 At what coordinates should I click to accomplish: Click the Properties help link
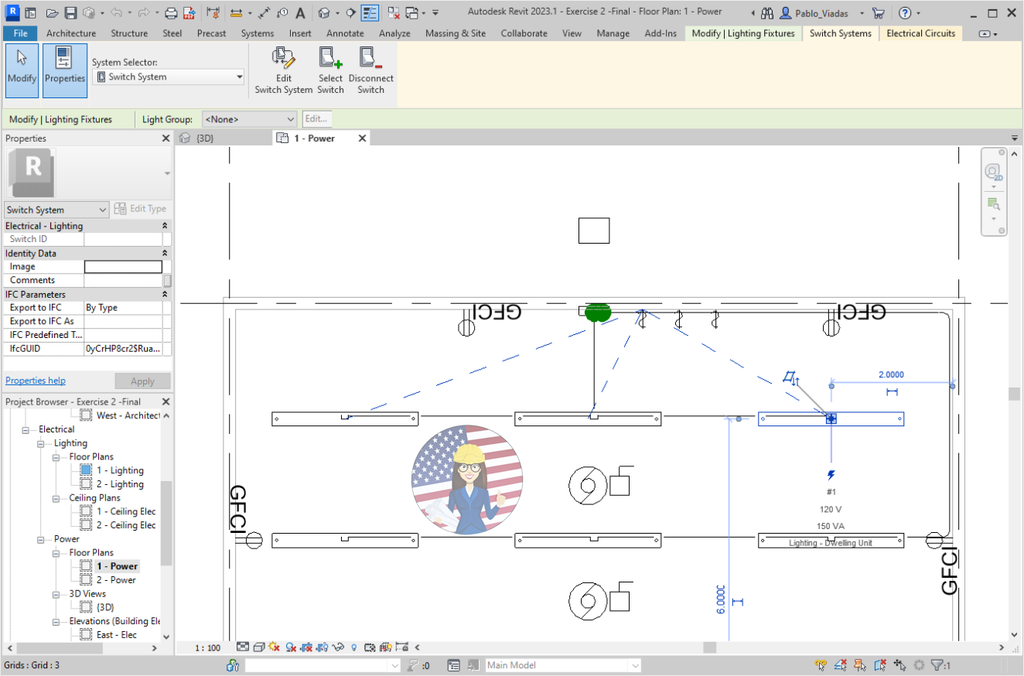pyautogui.click(x=35, y=380)
